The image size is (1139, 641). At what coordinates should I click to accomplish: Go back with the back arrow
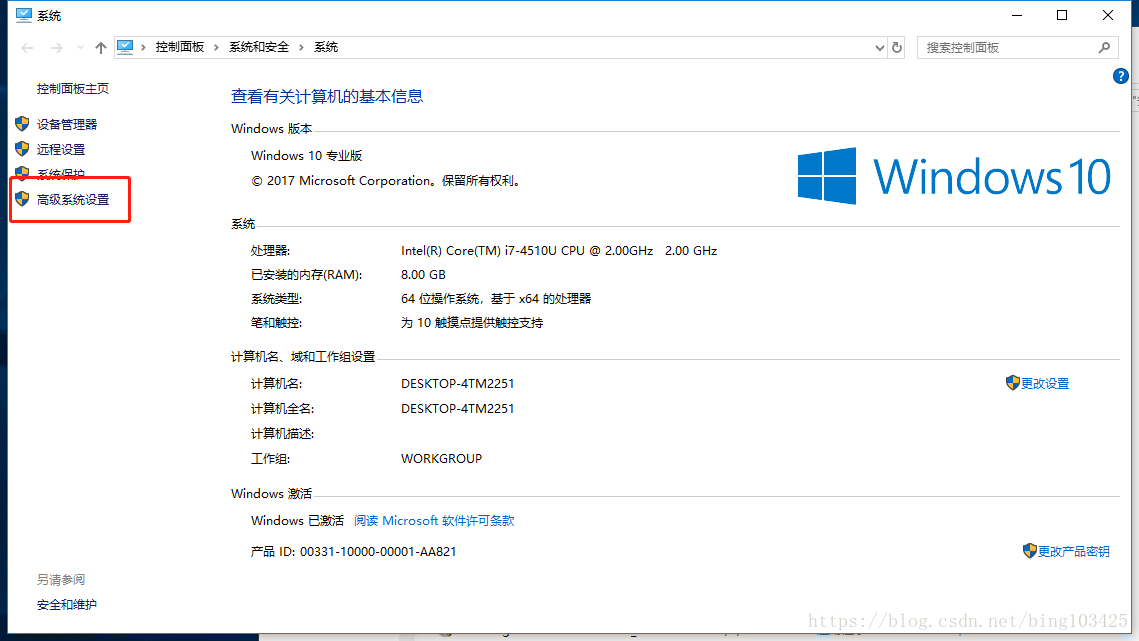pyautogui.click(x=28, y=48)
